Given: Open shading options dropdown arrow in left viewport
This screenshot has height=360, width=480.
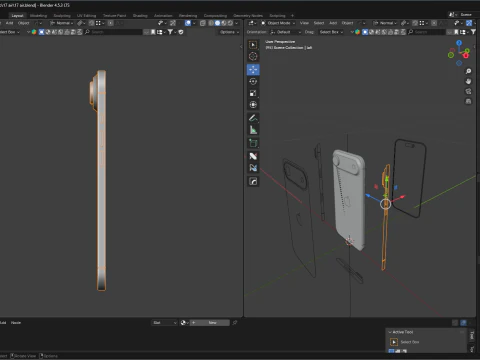Looking at the screenshot, I should click(x=236, y=23).
